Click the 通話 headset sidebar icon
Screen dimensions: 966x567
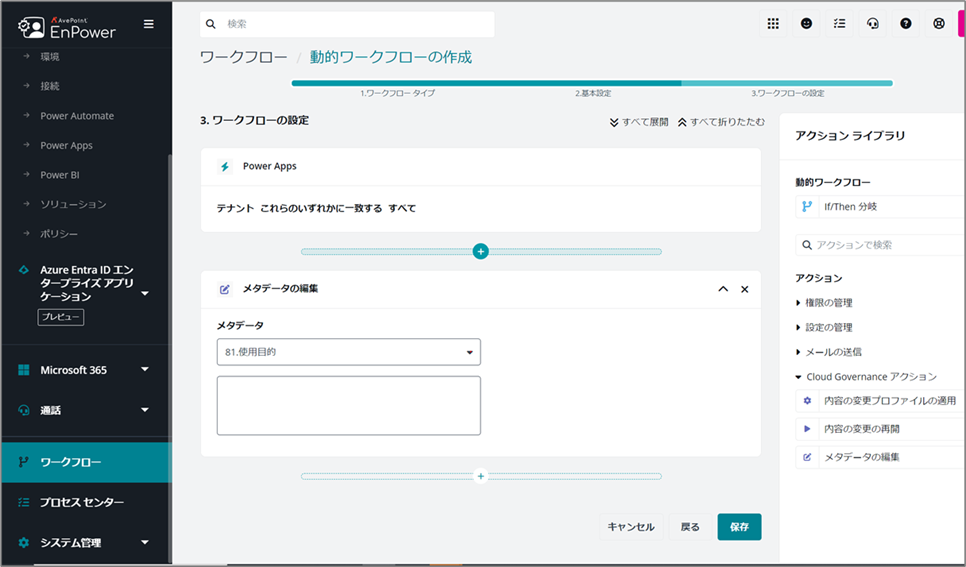tap(23, 410)
